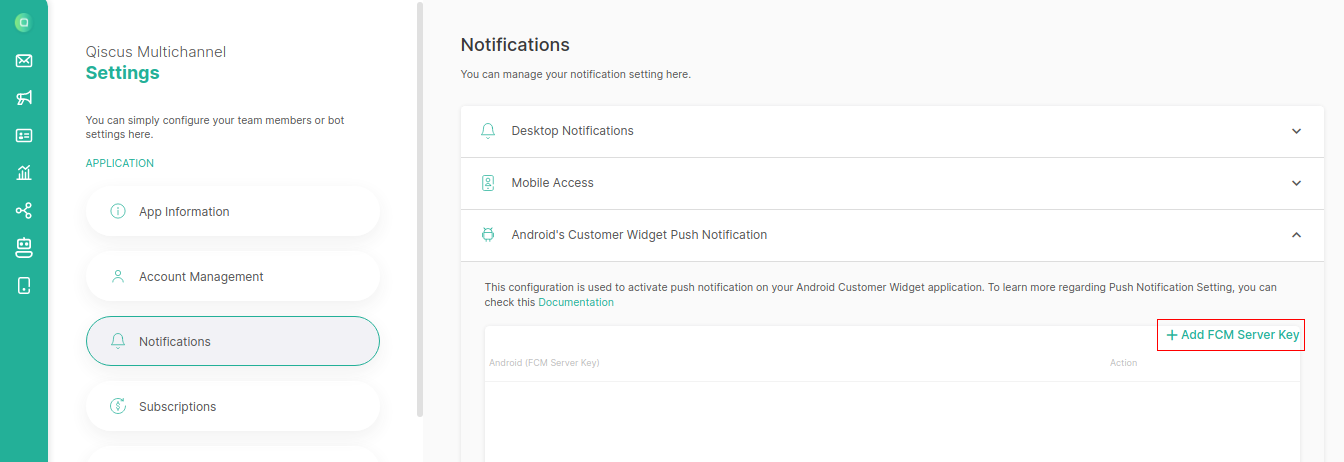Open the bot robot icon
1344x462 pixels.
click(24, 246)
